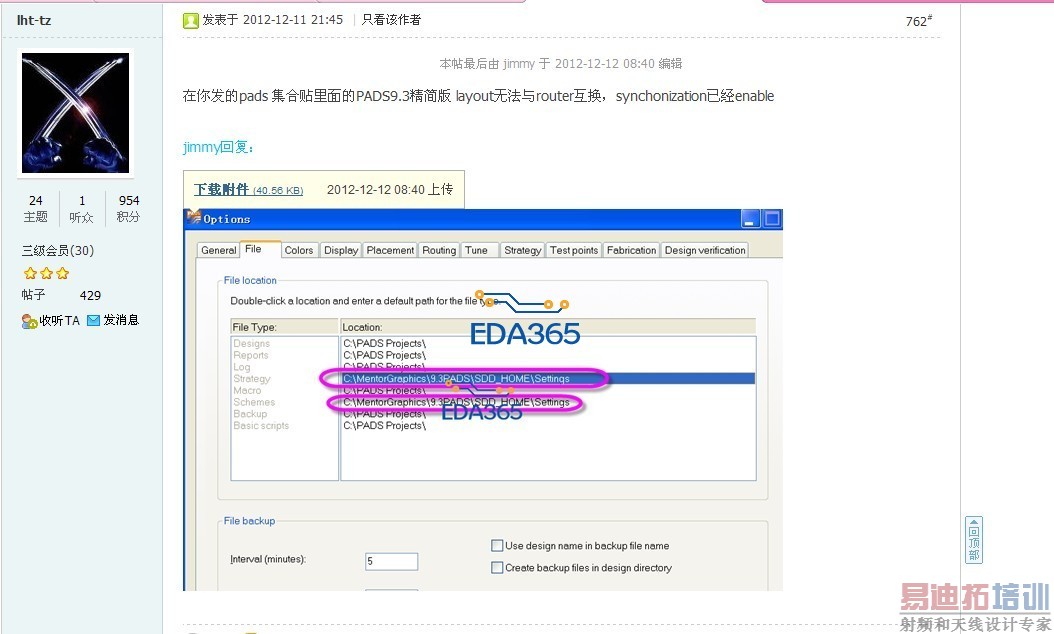Select Backup in File Type list
The width and height of the screenshot is (1054, 634).
(250, 413)
